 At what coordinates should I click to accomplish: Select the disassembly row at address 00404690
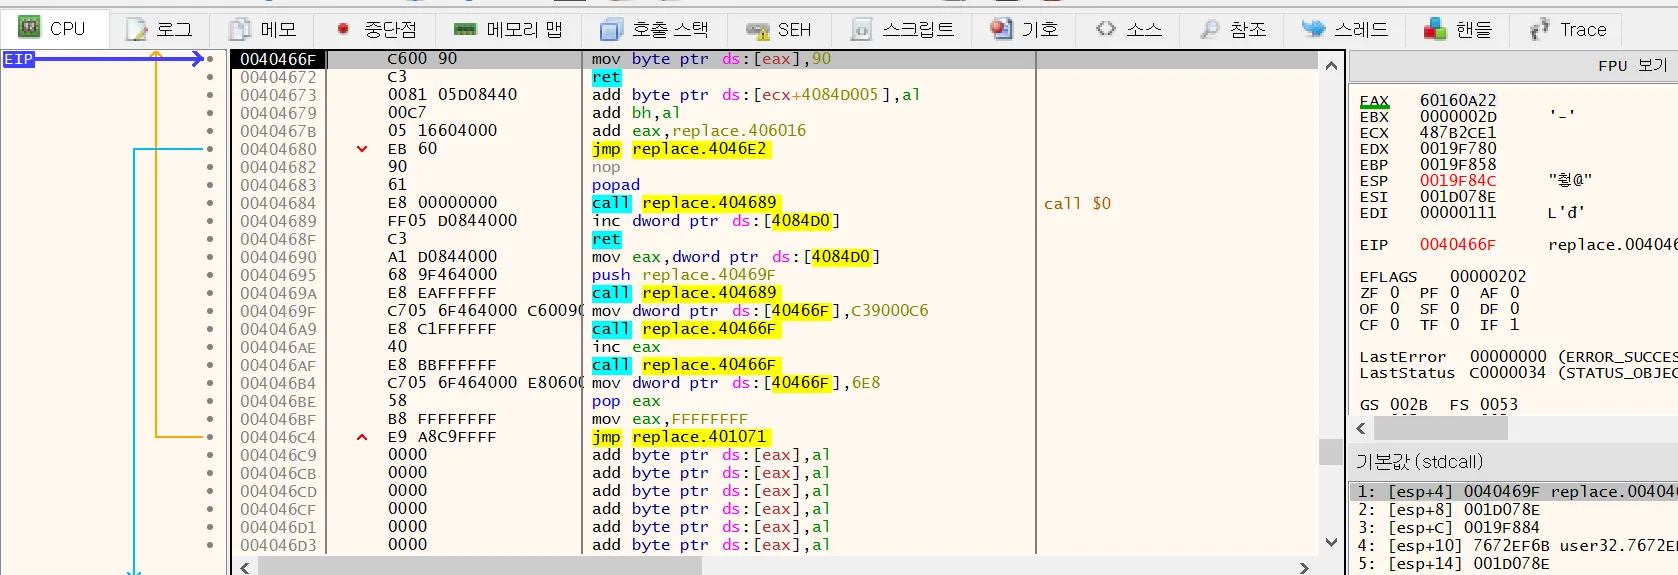[278, 257]
